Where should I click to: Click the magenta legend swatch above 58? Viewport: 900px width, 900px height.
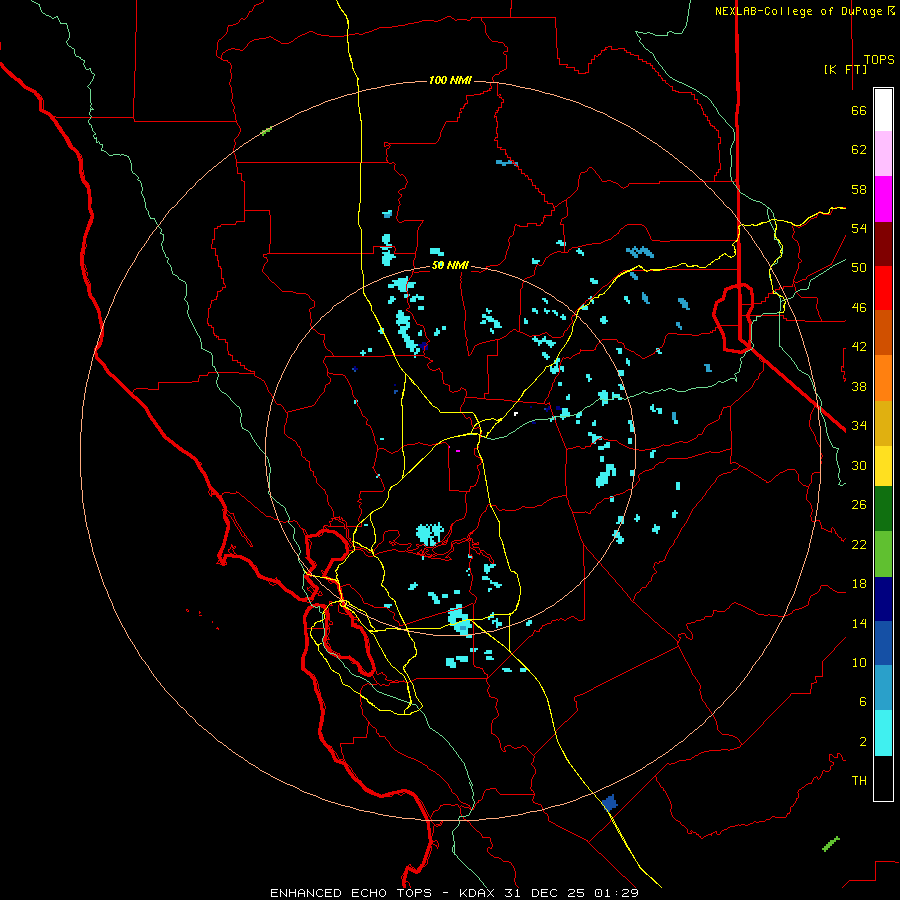883,199
